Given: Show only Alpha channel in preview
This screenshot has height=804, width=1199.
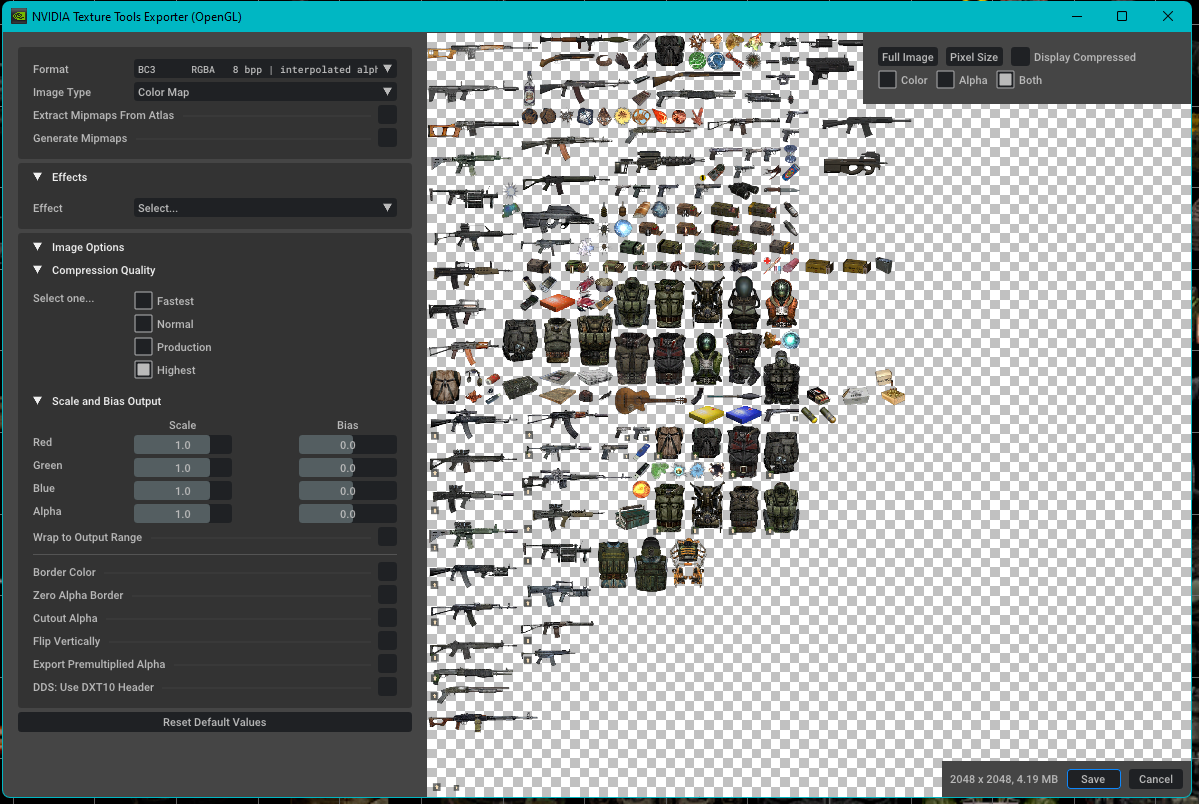Looking at the screenshot, I should click(x=946, y=80).
